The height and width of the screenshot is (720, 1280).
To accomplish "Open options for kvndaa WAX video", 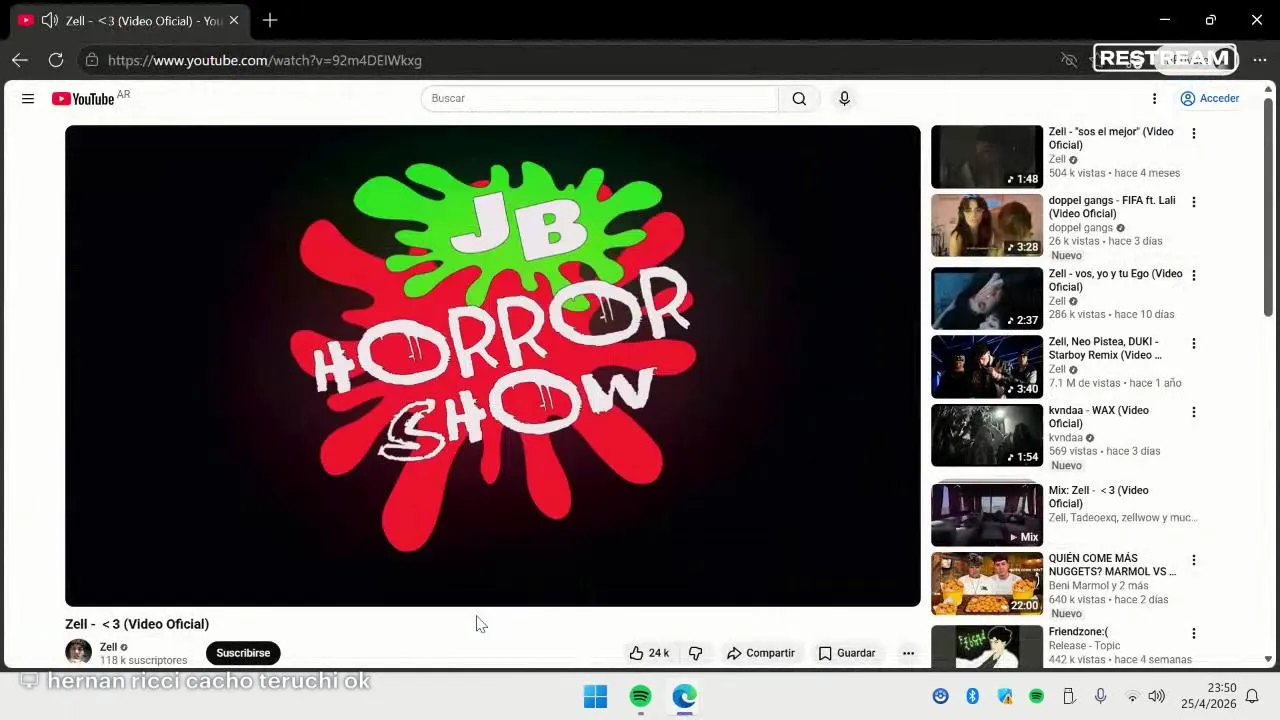I will click(1193, 412).
